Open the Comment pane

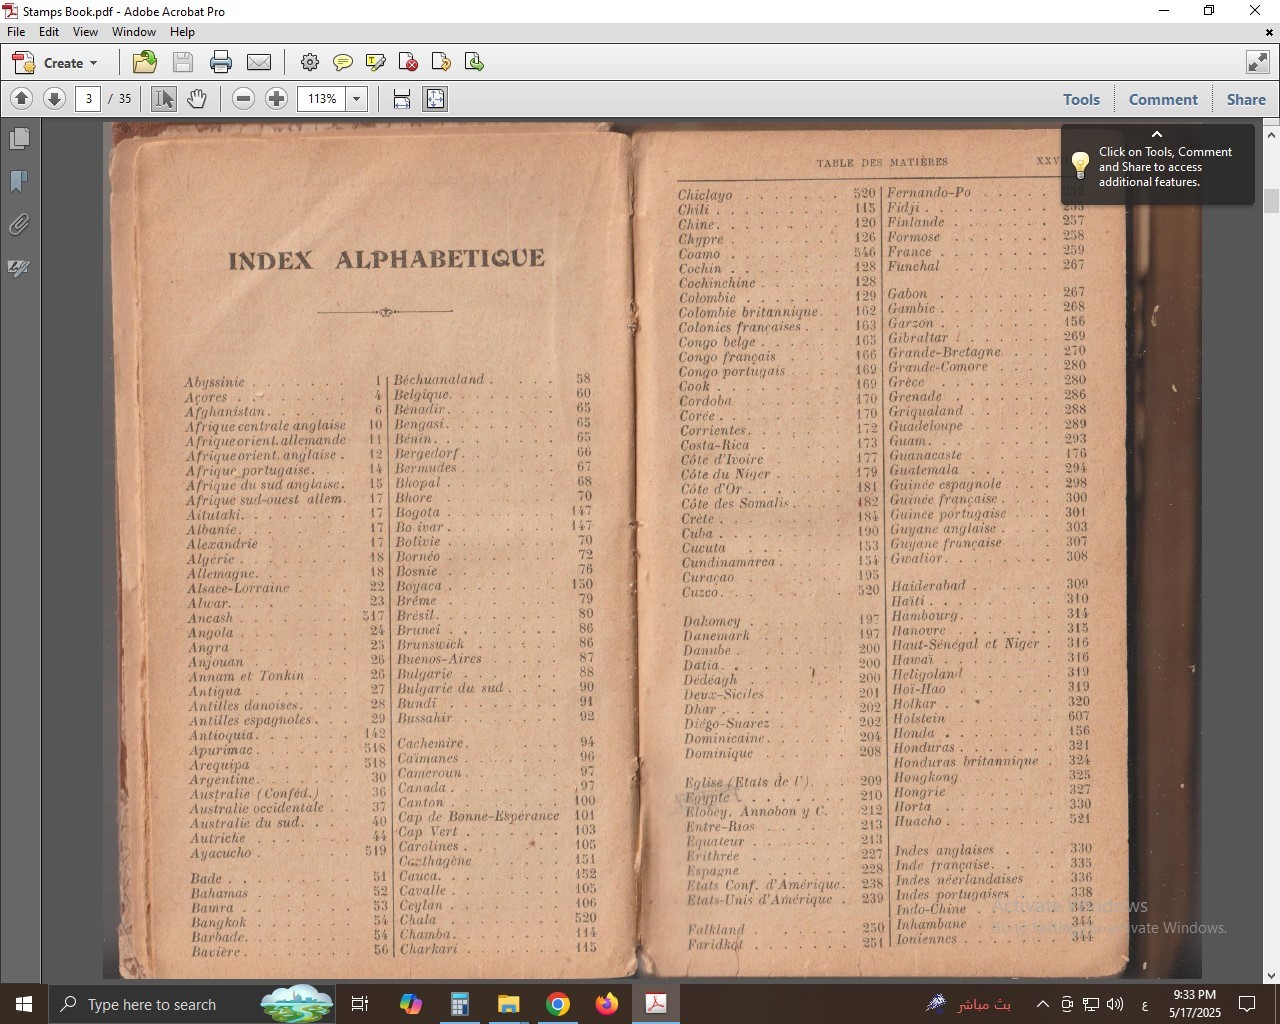[x=1162, y=99]
